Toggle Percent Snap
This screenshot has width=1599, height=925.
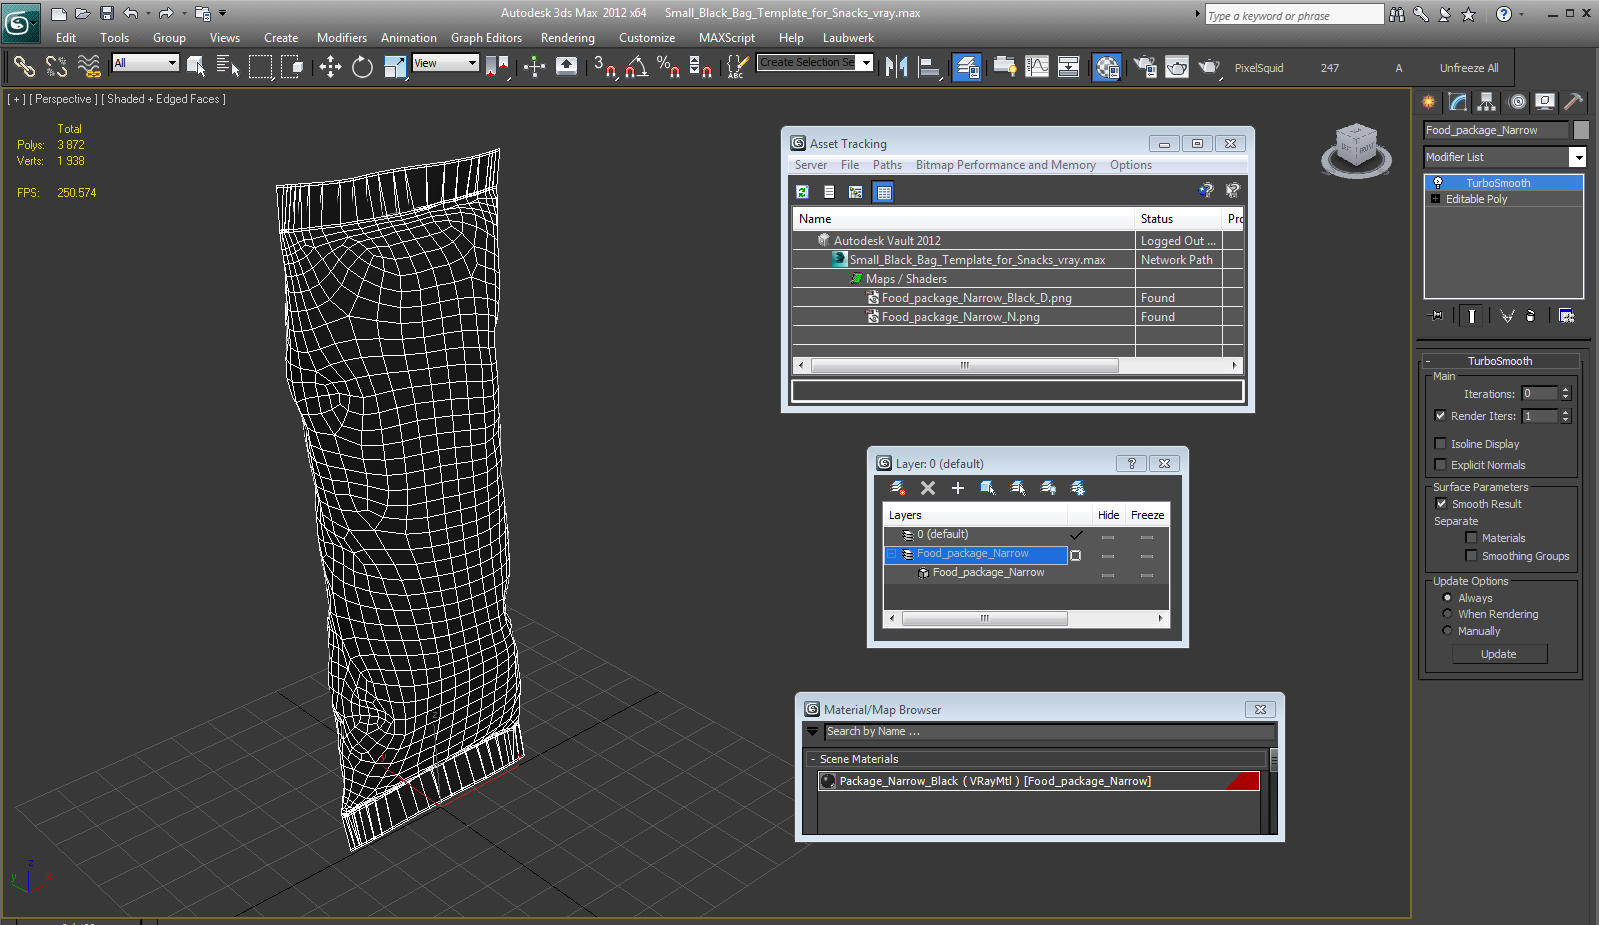[x=668, y=67]
